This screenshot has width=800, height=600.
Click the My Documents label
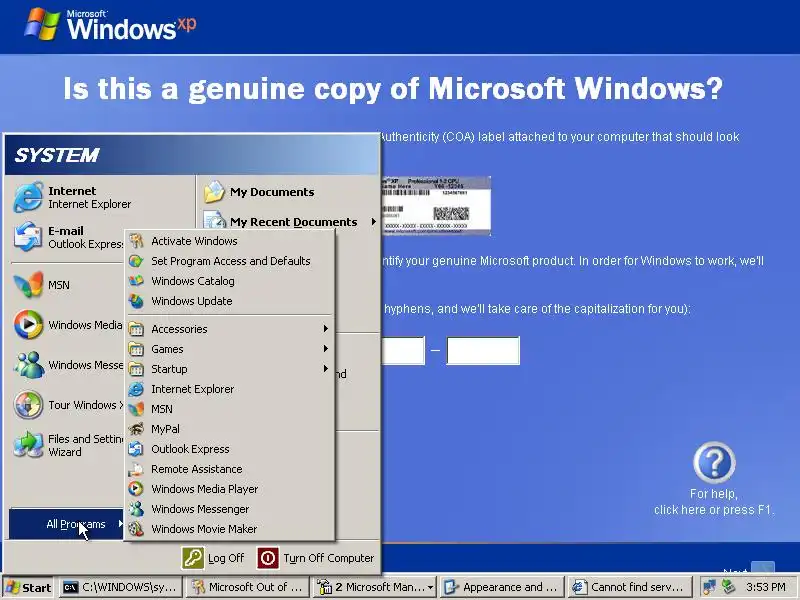pos(272,192)
